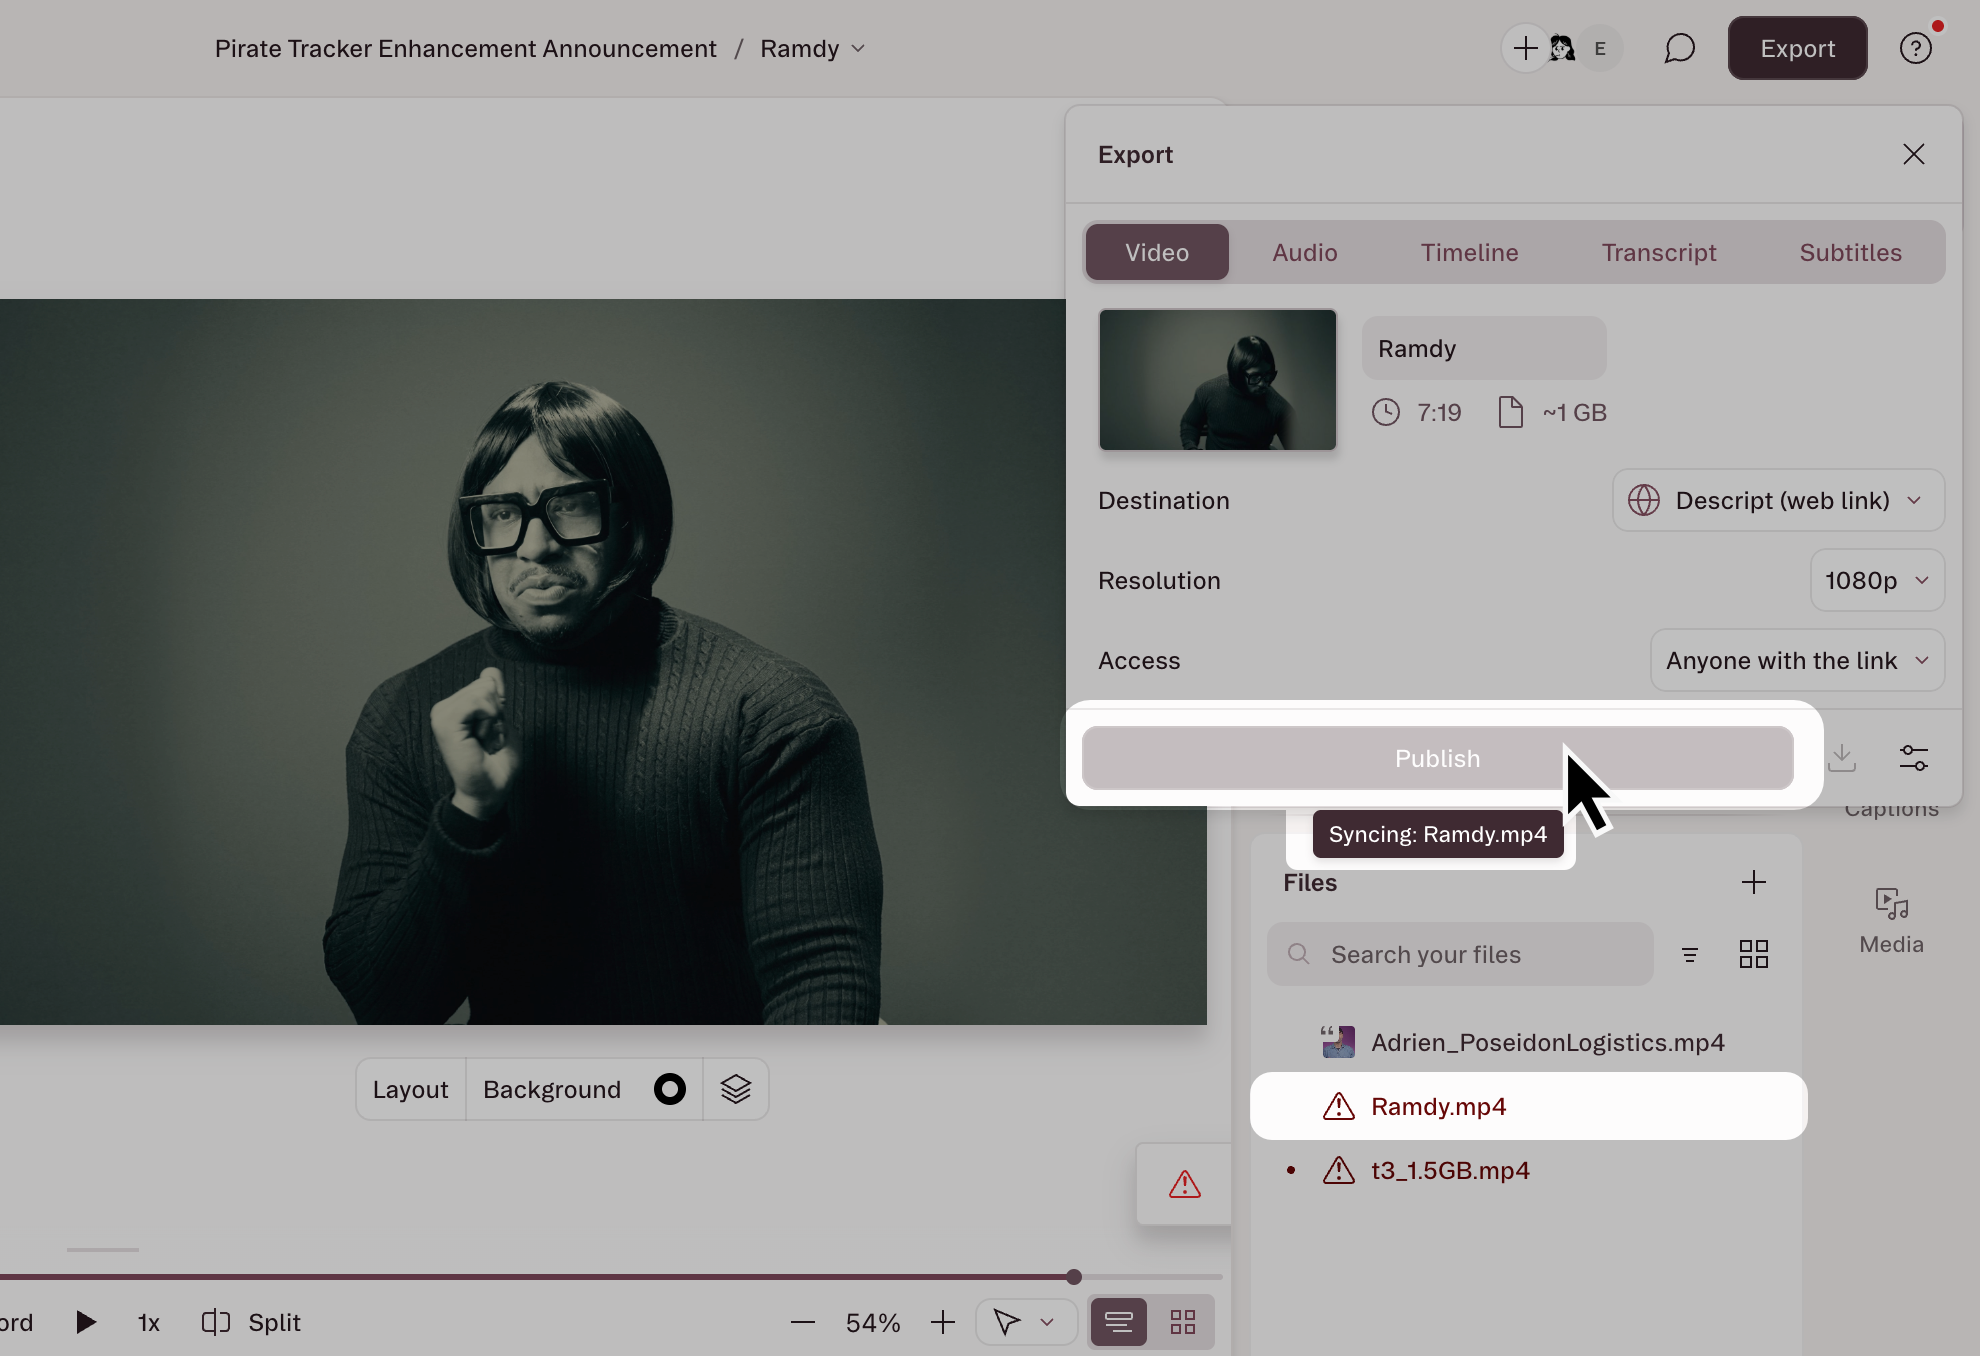Click the Search your files field
Screen dimensions: 1980x1356
point(1460,955)
